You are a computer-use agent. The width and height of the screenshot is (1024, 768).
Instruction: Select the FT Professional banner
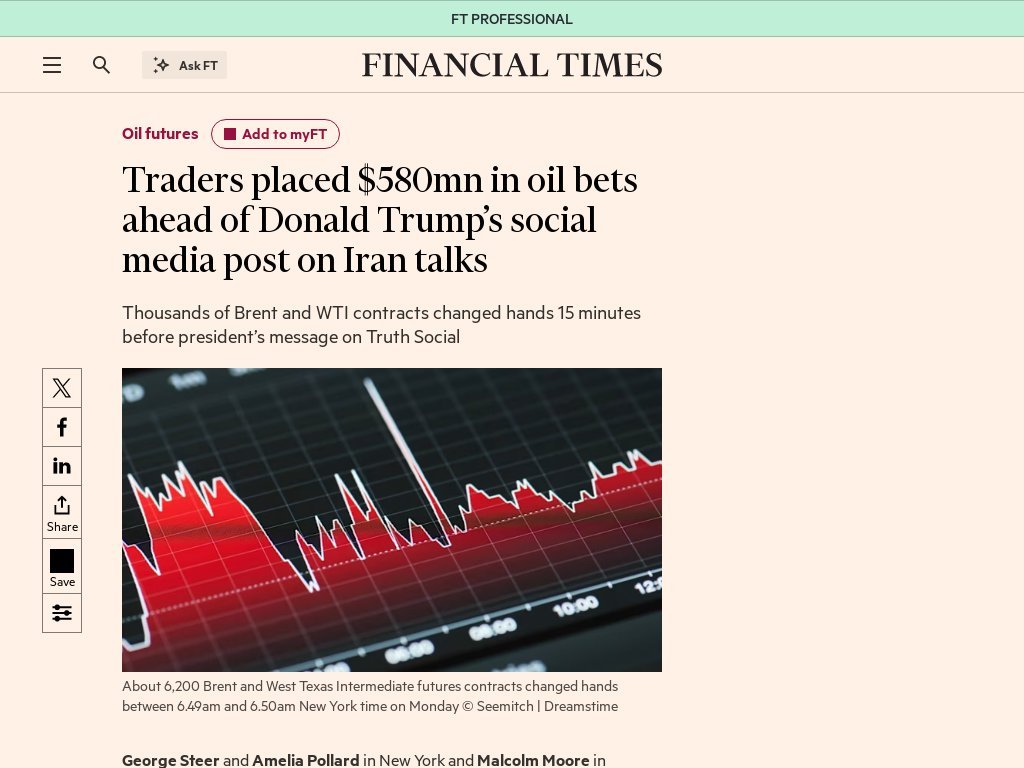512,18
